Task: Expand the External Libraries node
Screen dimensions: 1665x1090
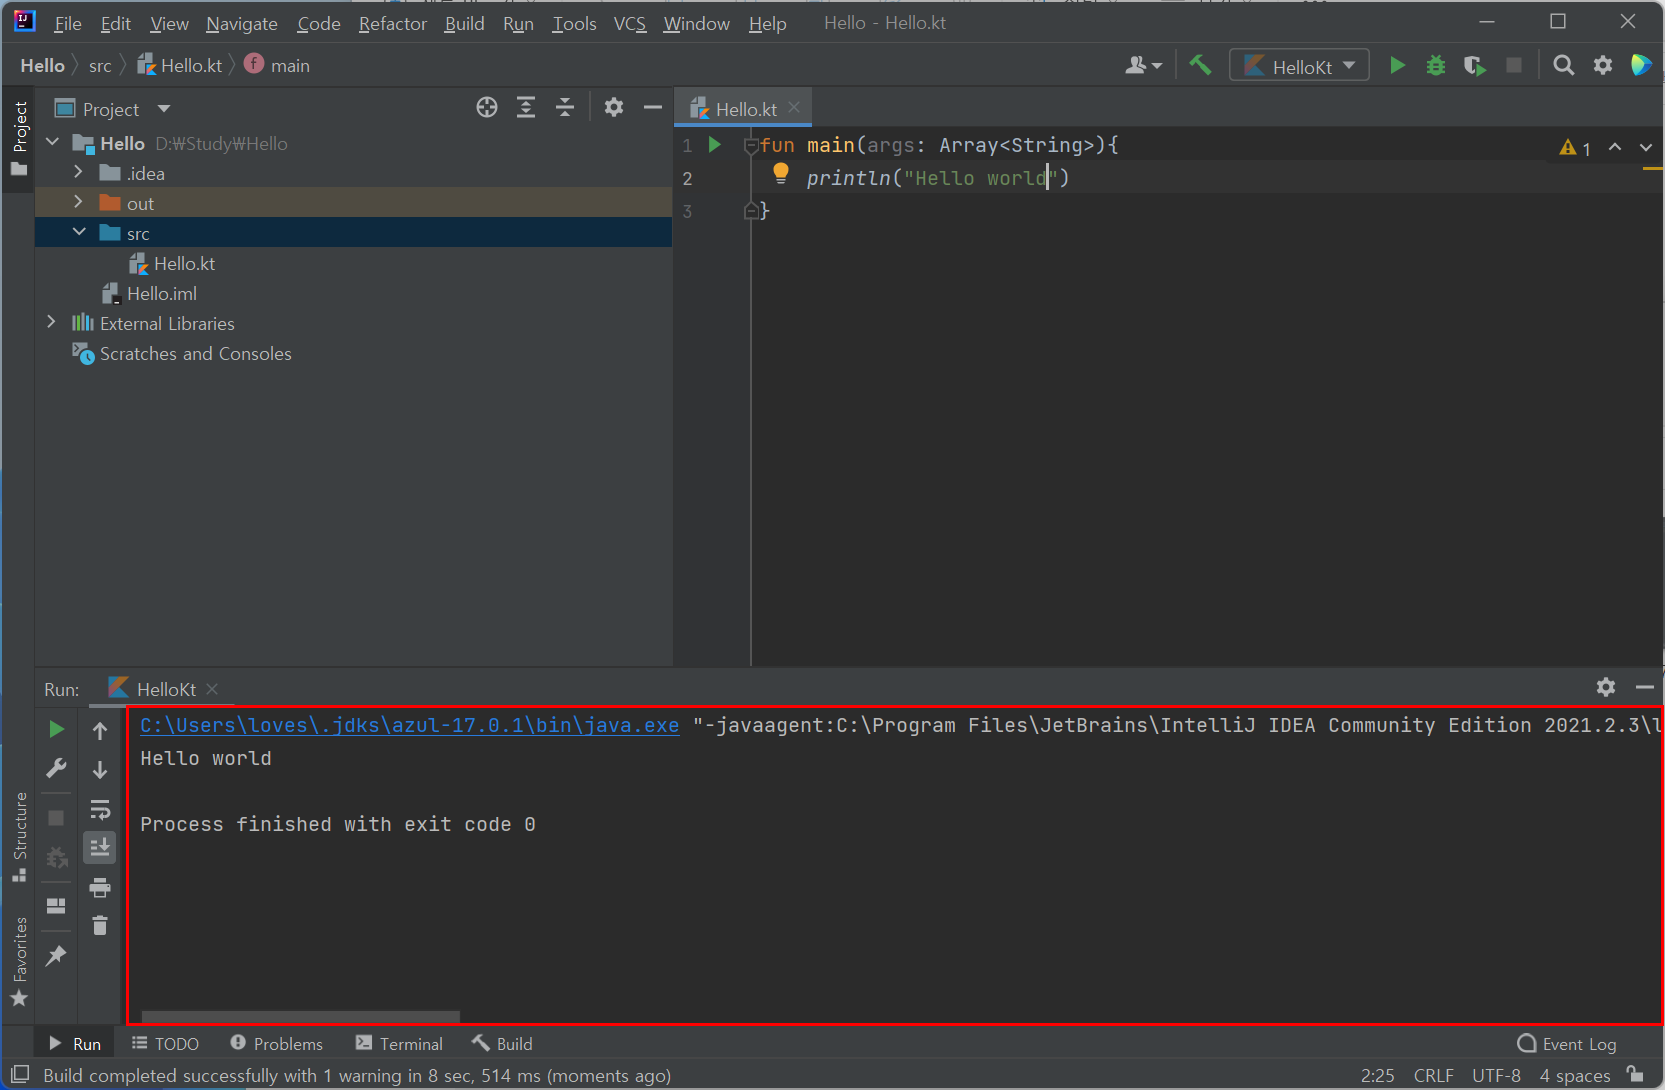Action: (x=52, y=323)
